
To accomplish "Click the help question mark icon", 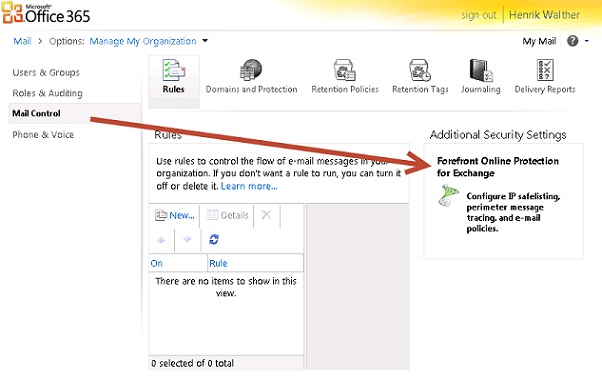I will point(572,41).
